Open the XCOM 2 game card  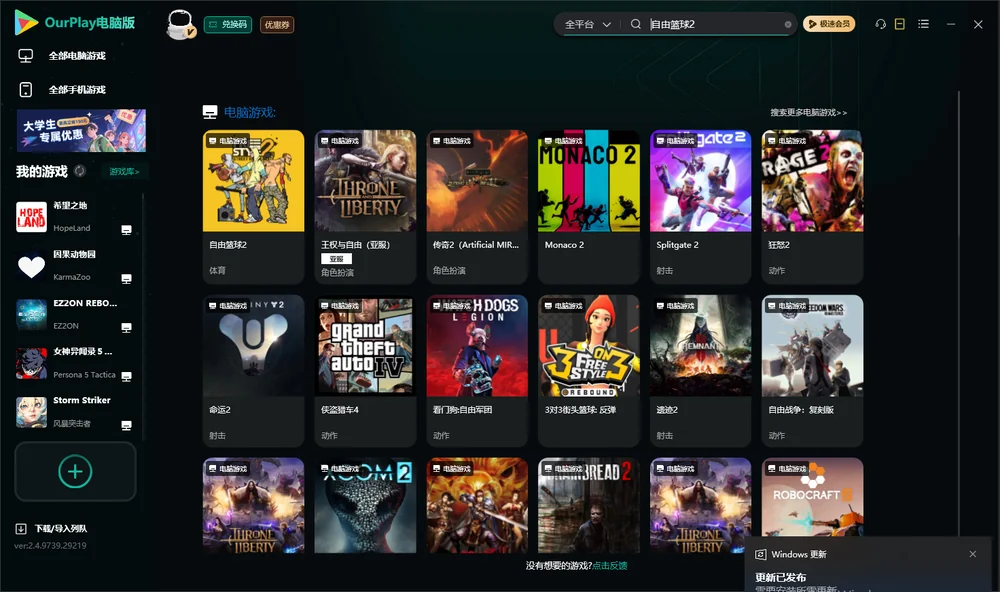coord(365,505)
